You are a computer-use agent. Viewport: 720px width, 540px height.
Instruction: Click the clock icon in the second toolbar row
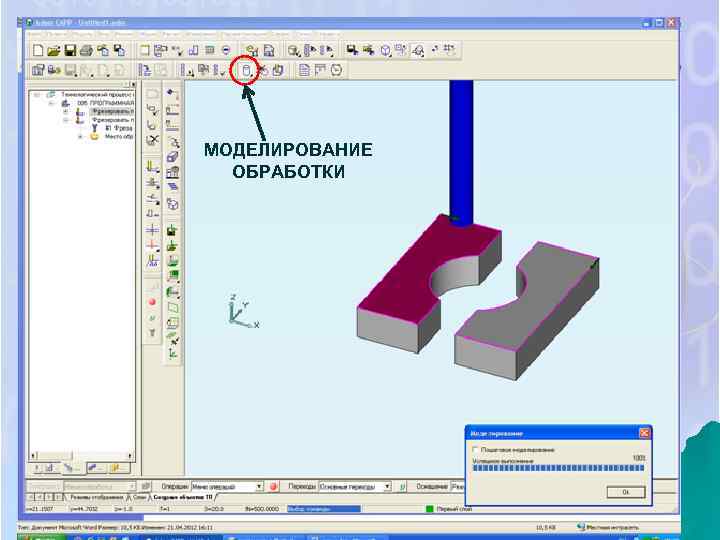pos(337,70)
